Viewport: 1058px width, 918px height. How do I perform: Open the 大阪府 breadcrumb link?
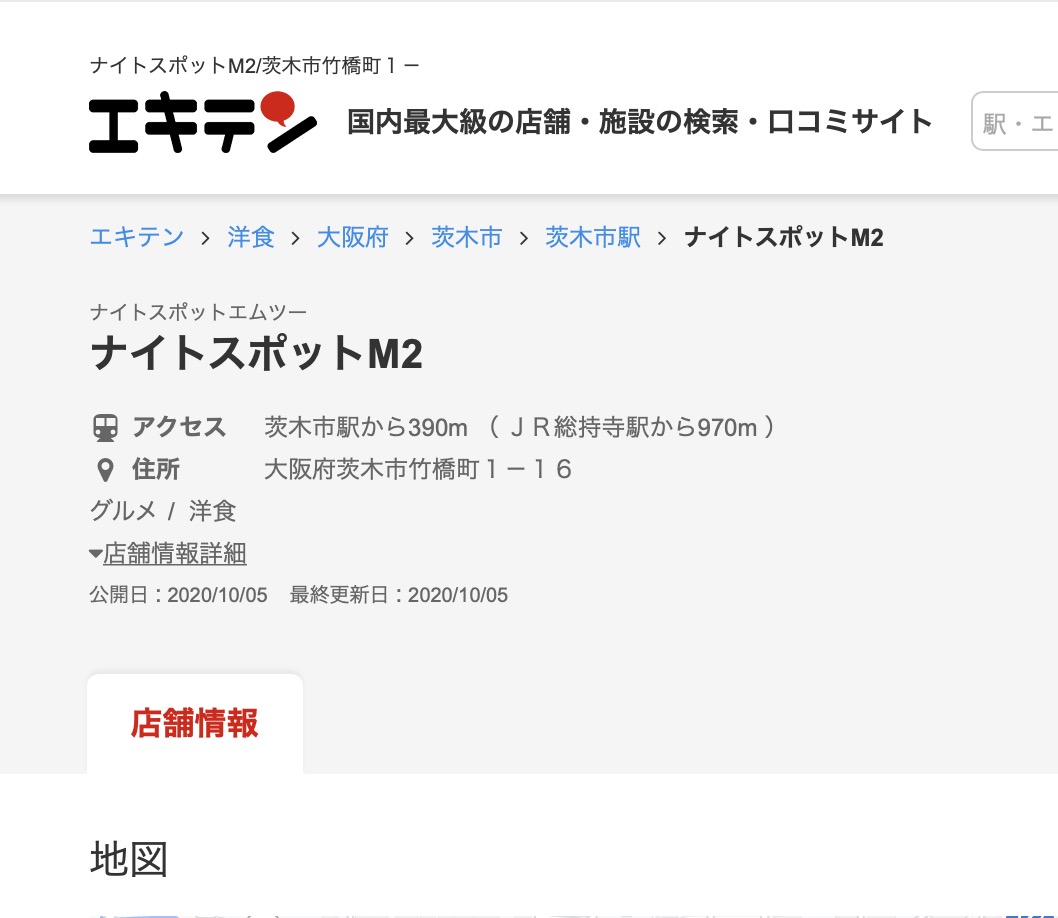click(x=353, y=237)
